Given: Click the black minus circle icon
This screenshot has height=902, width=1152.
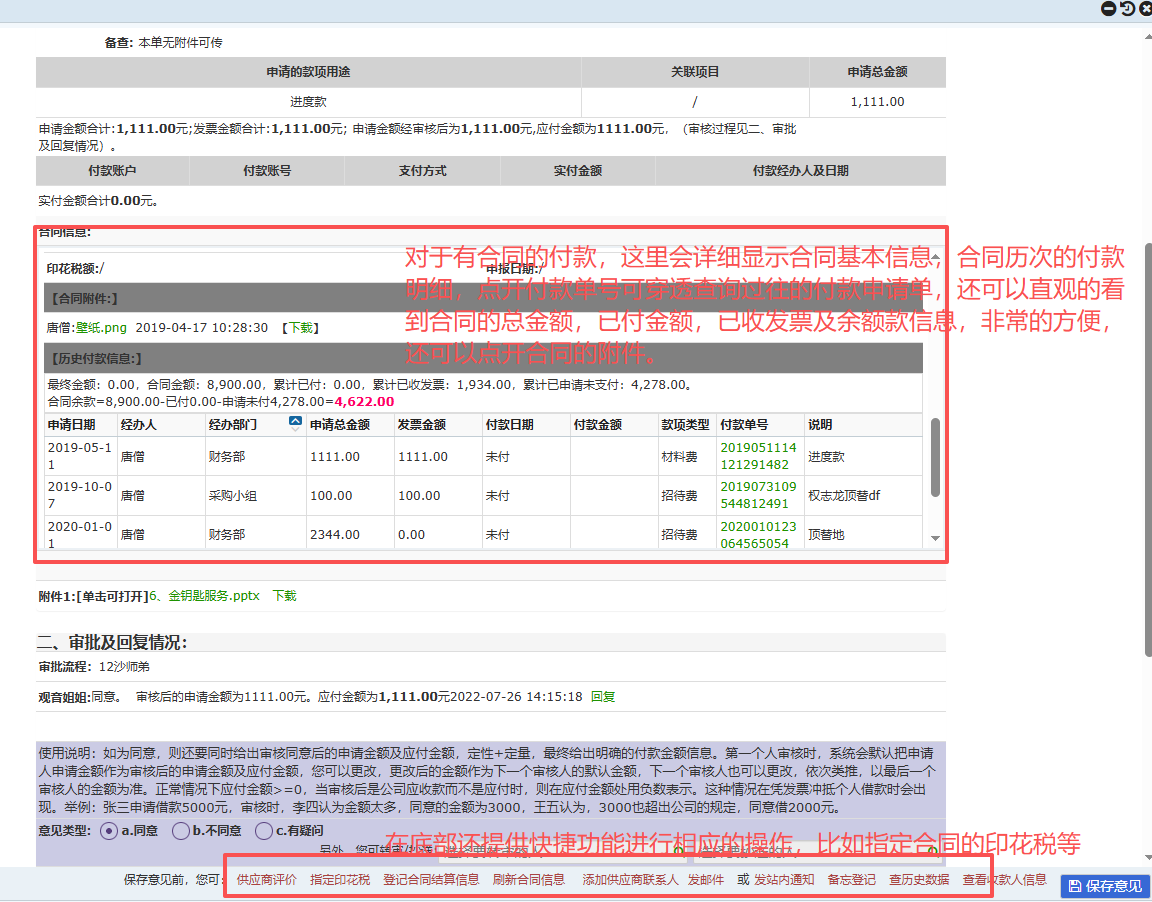Looking at the screenshot, I should click(1108, 9).
